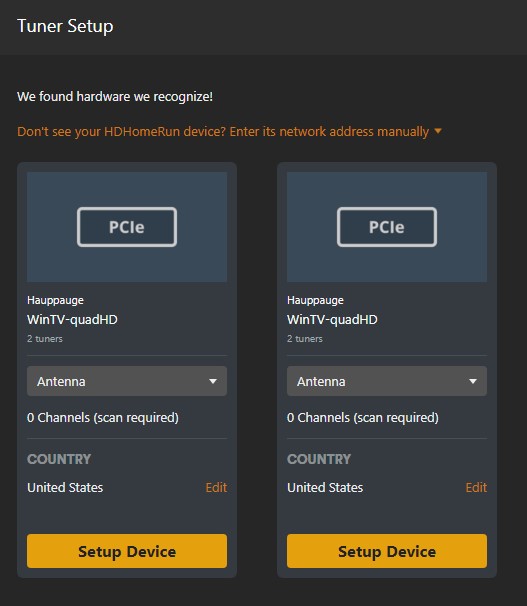Click '2 tuners' text on left card
Image resolution: width=527 pixels, height=606 pixels.
click(x=45, y=339)
